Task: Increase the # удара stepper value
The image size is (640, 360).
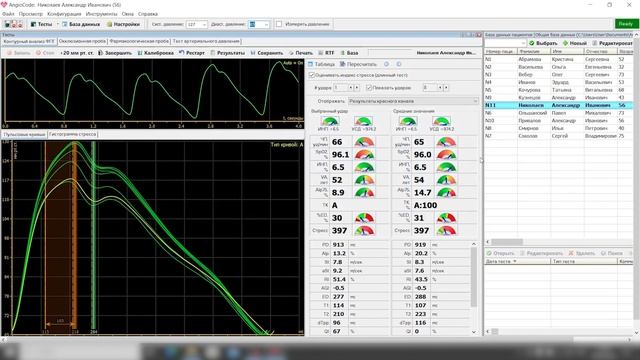Action: [x=356, y=87]
